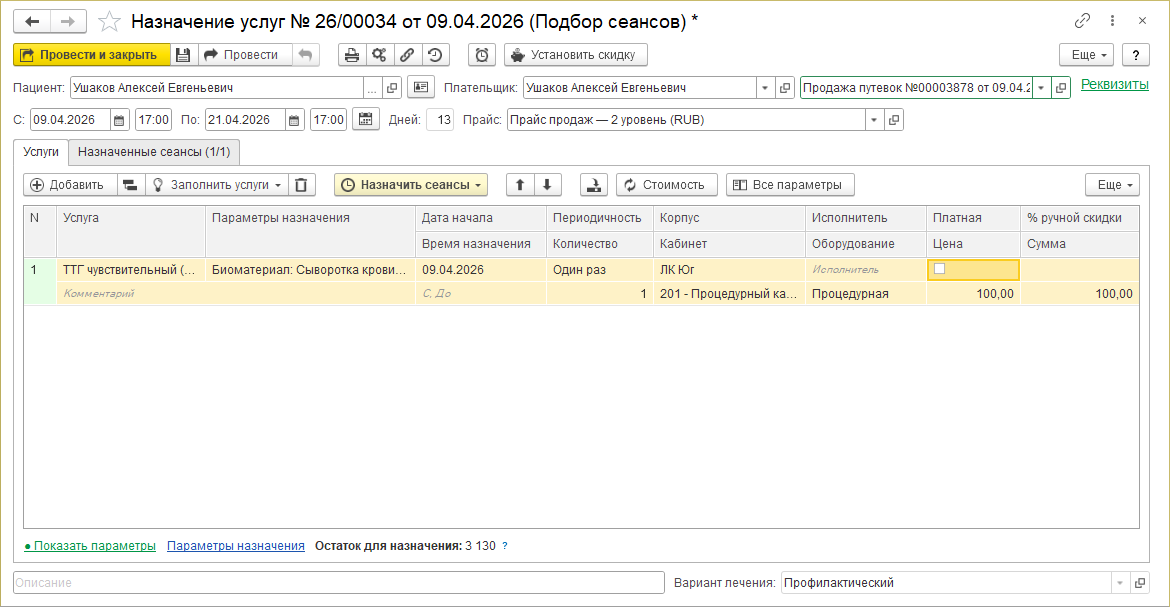
Task: Open the Реквизиты link
Action: pos(1115,84)
